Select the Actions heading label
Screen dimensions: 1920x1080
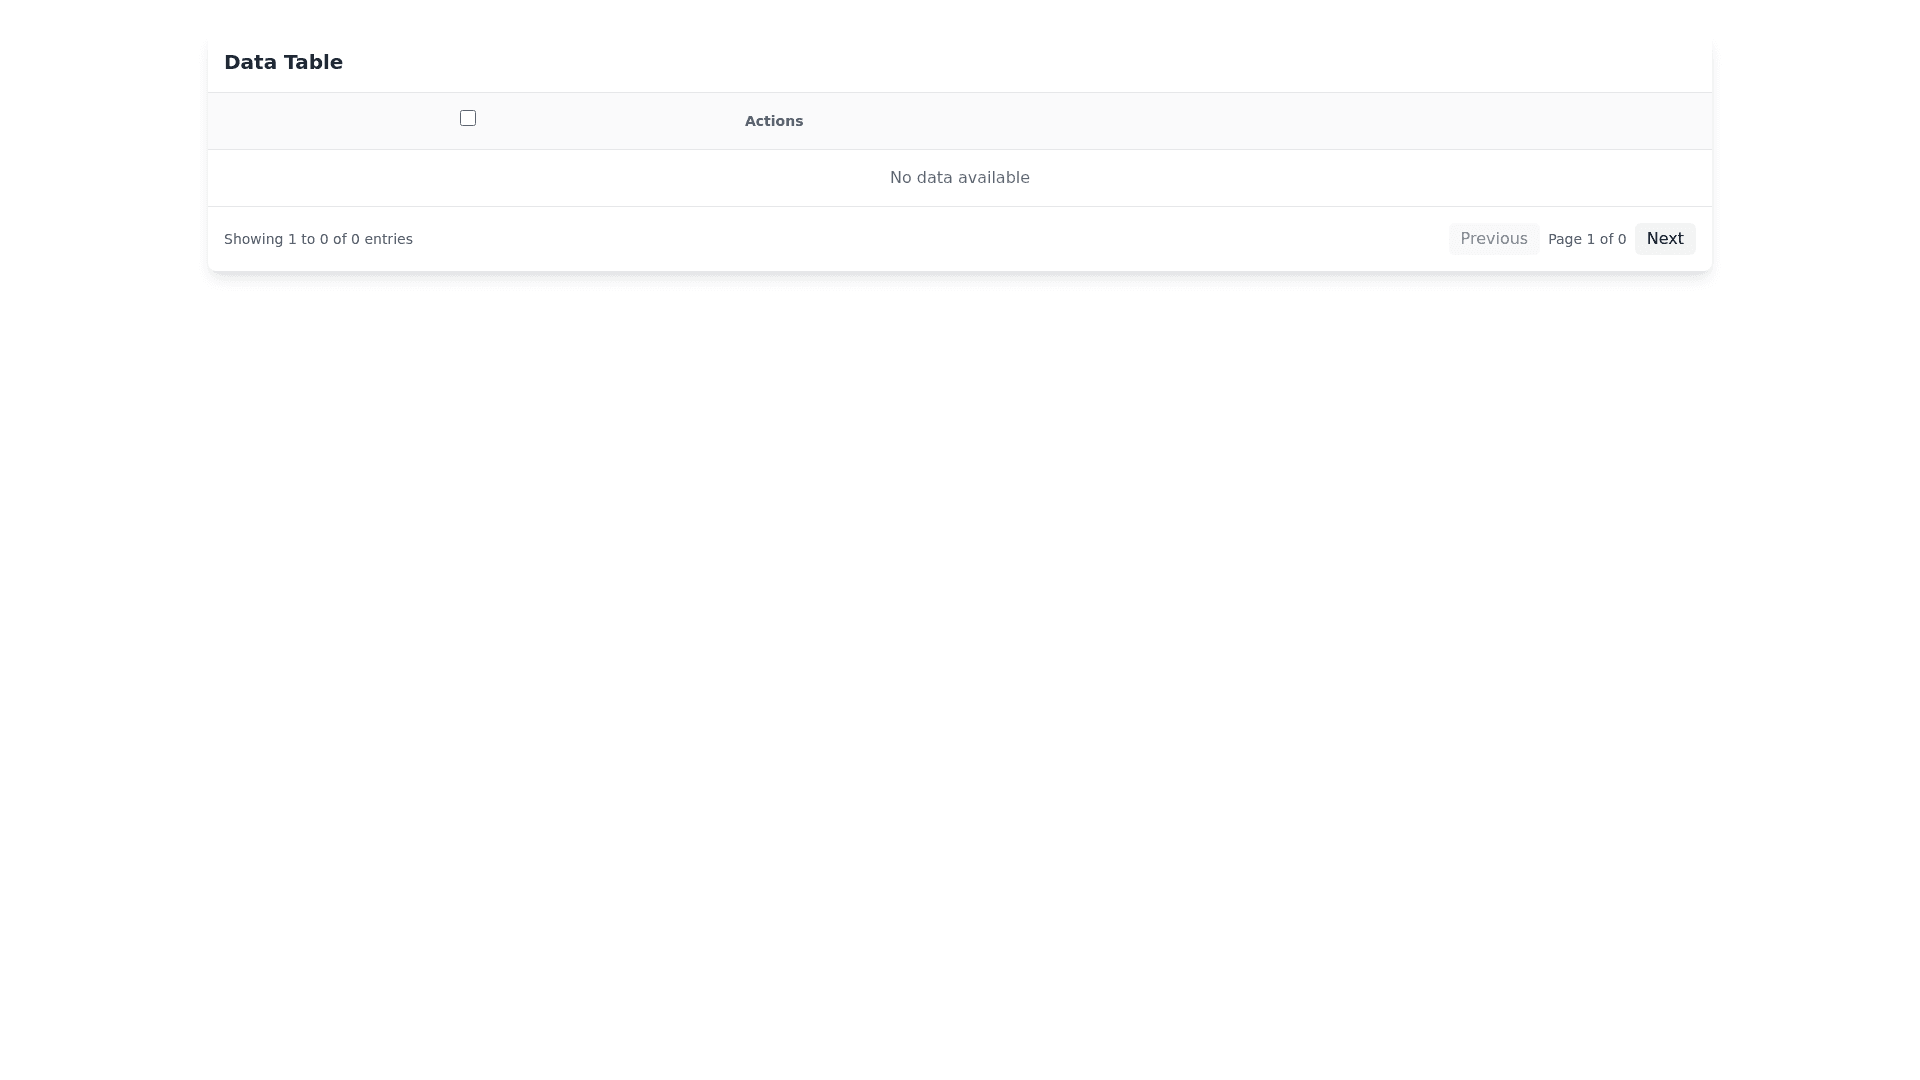[773, 121]
